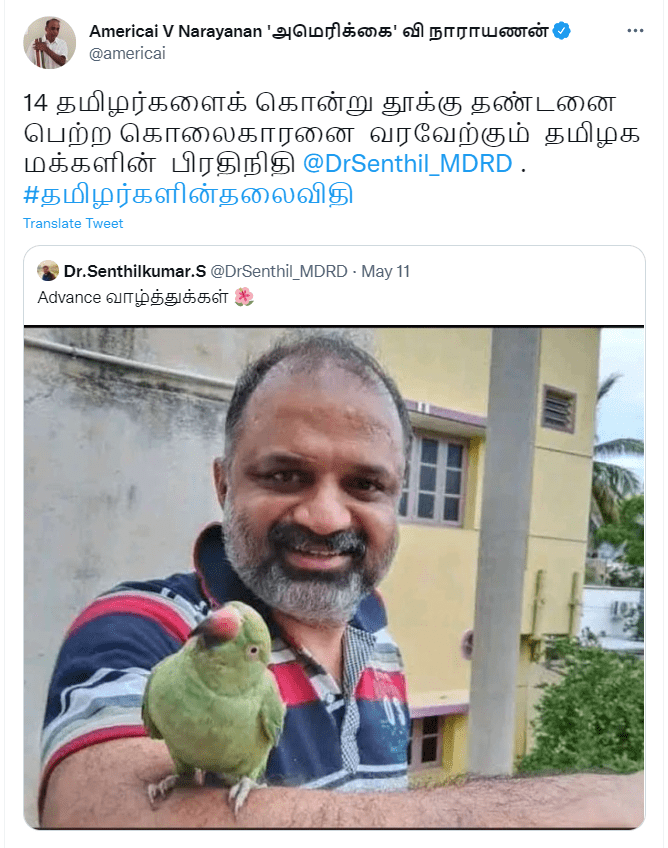Open the Dr.Senthilkumar.S name in quoted tweet
This screenshot has width=668, height=848.
coord(135,271)
